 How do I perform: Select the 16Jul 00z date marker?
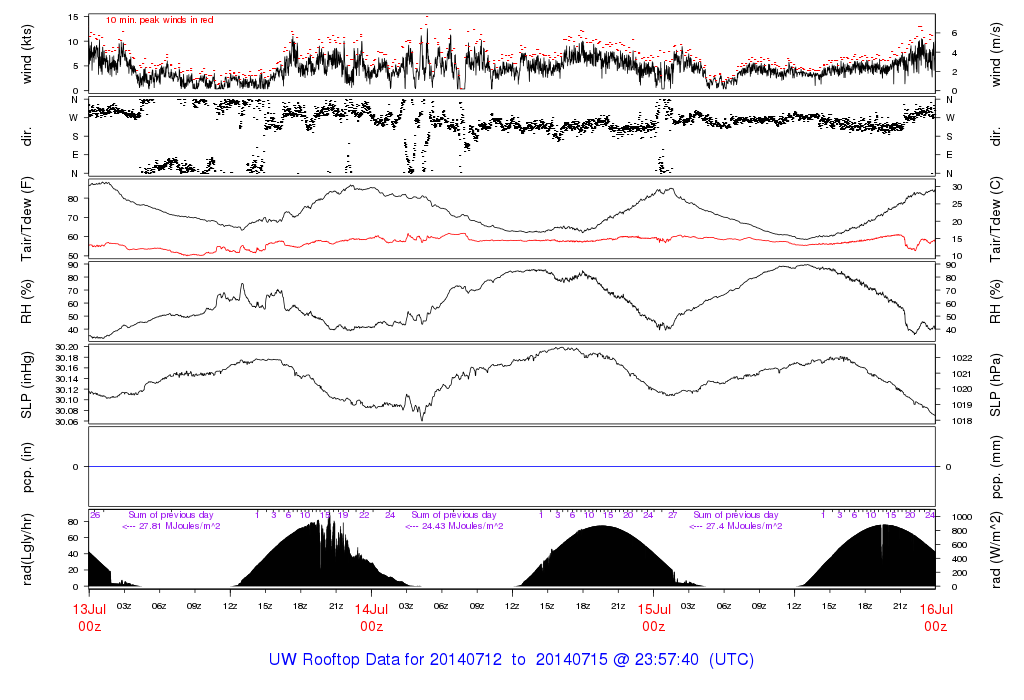[x=935, y=616]
